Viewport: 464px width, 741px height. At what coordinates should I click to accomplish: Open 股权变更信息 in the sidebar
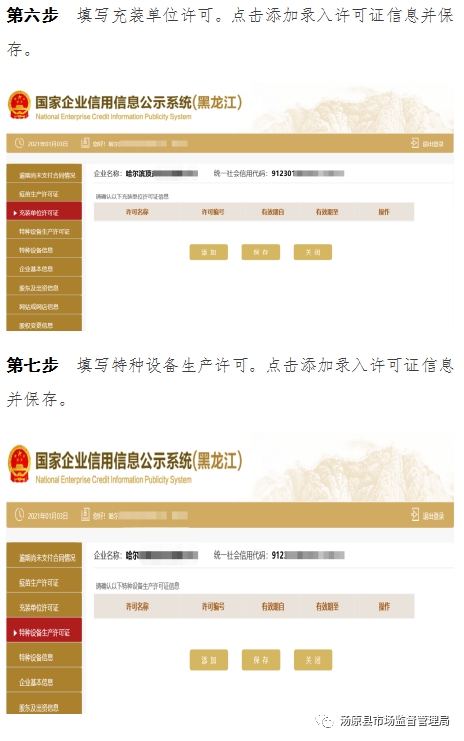point(44,324)
